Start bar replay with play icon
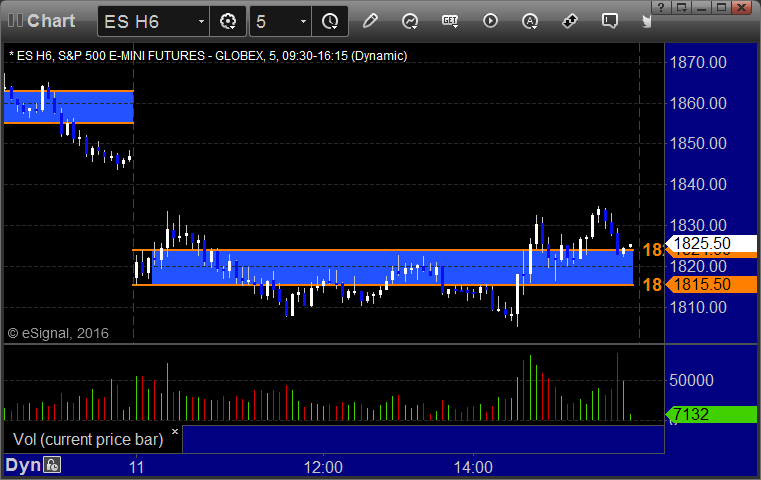761x480 pixels. pos(490,21)
